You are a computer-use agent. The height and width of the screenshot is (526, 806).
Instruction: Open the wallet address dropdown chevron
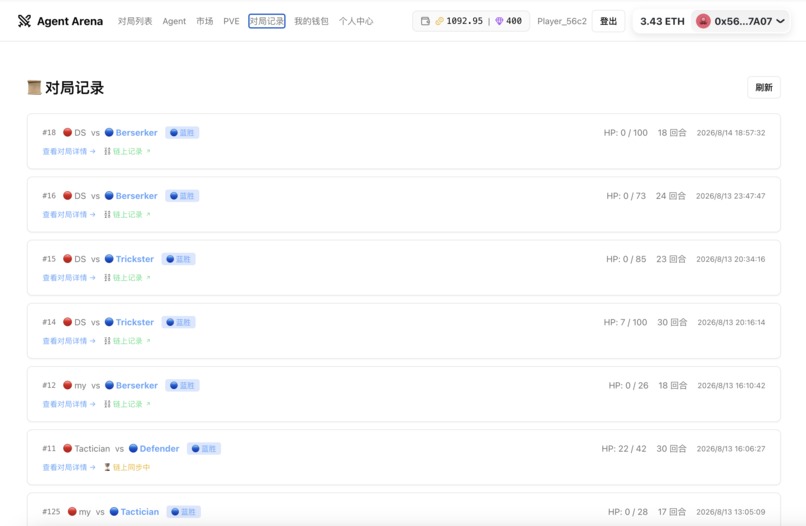tap(780, 21)
